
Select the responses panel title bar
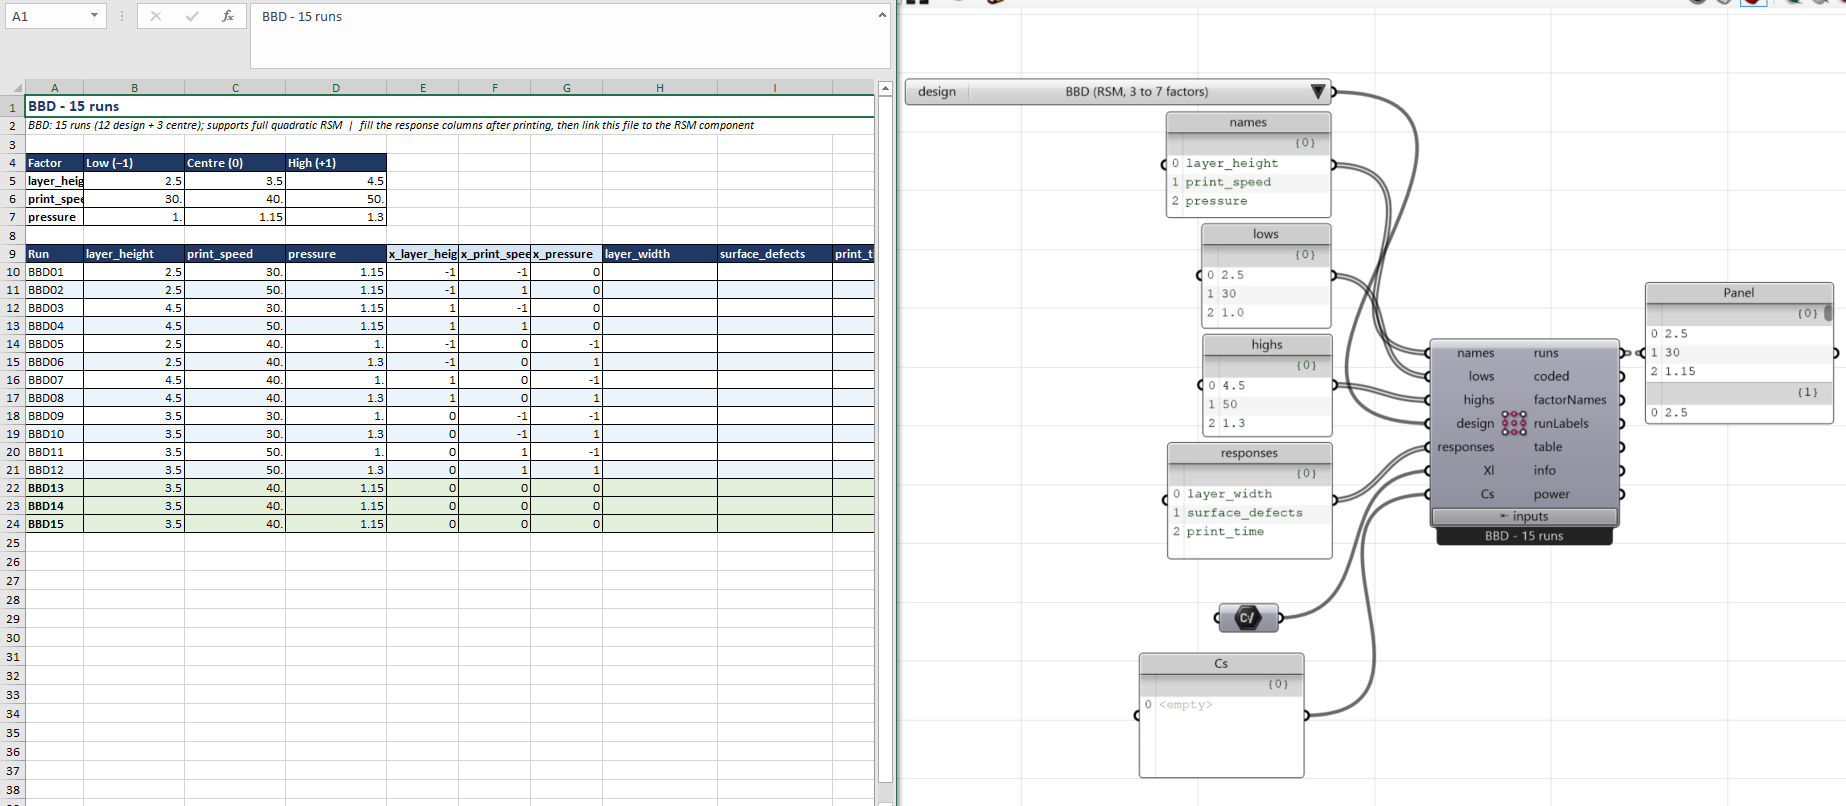point(1249,453)
